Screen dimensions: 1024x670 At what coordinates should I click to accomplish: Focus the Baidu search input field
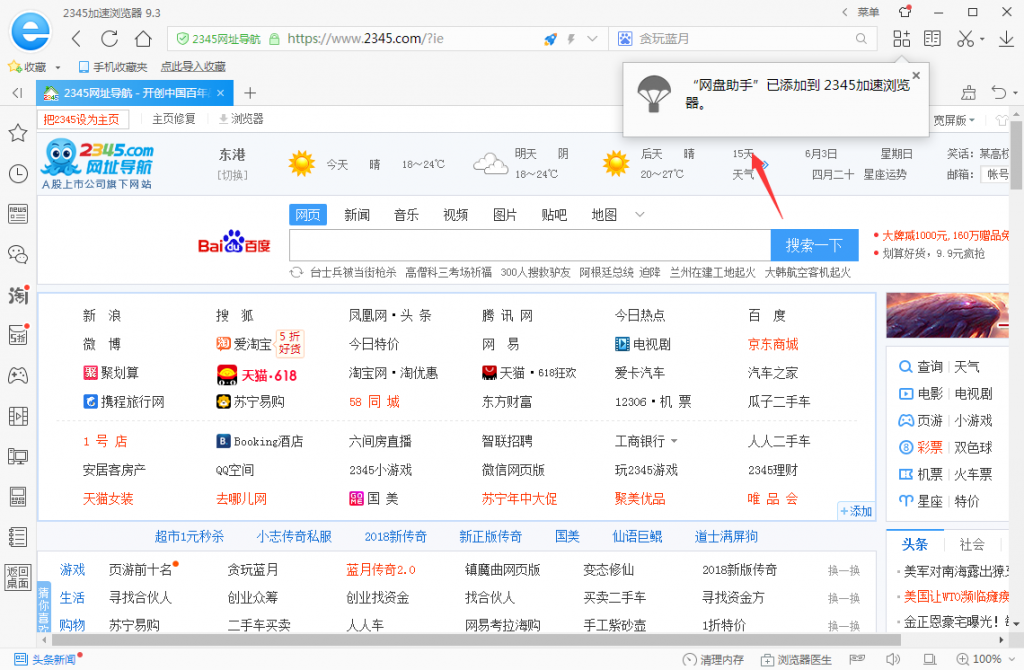[x=530, y=246]
